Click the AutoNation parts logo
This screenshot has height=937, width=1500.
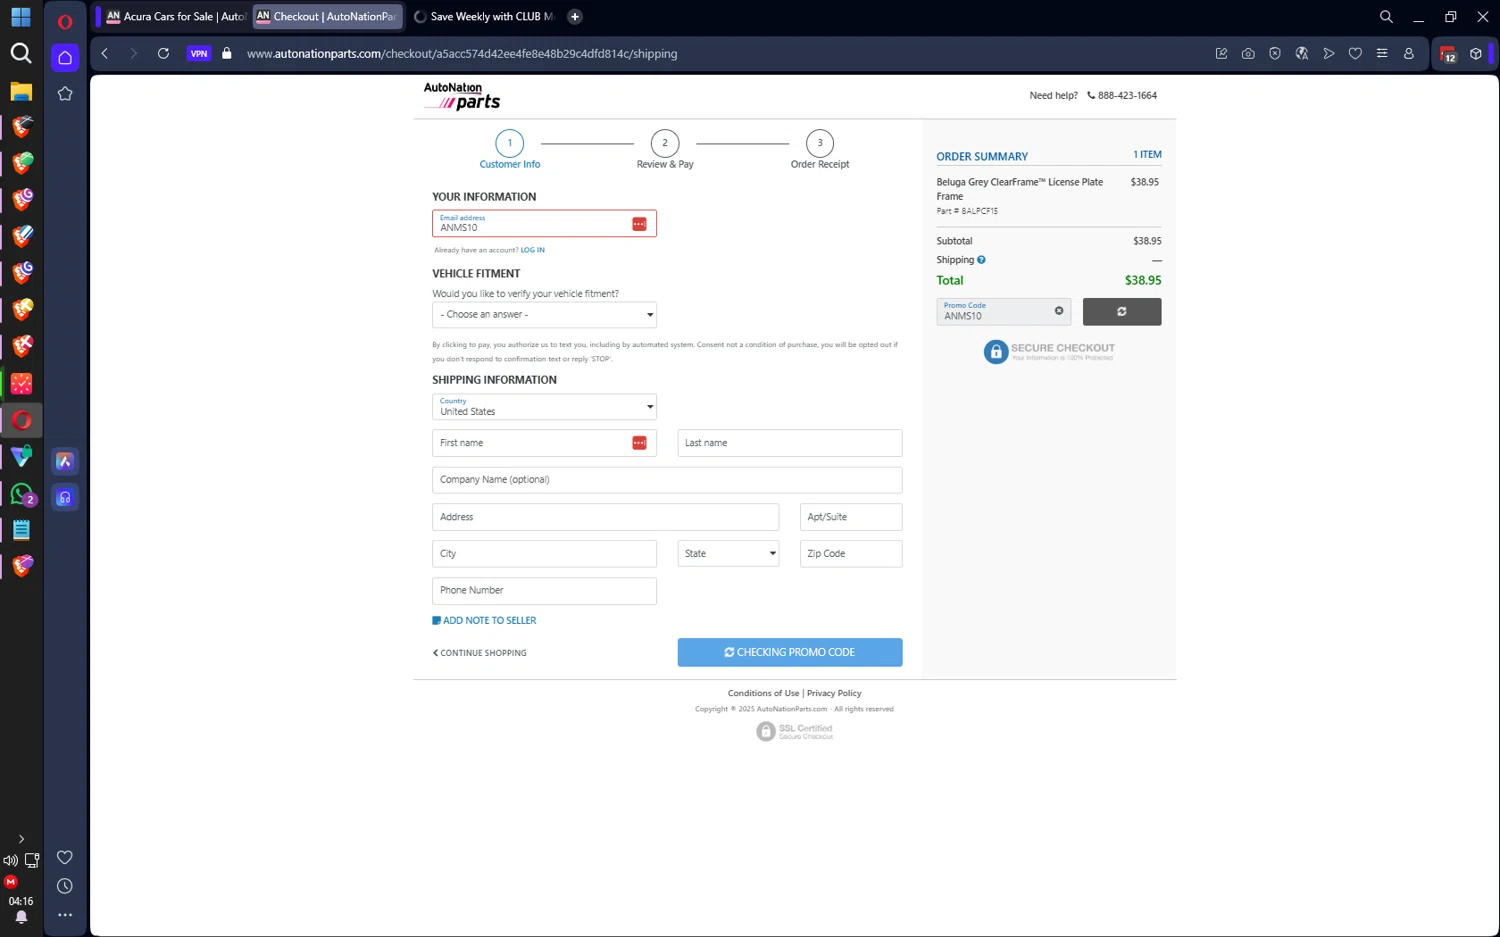click(462, 96)
